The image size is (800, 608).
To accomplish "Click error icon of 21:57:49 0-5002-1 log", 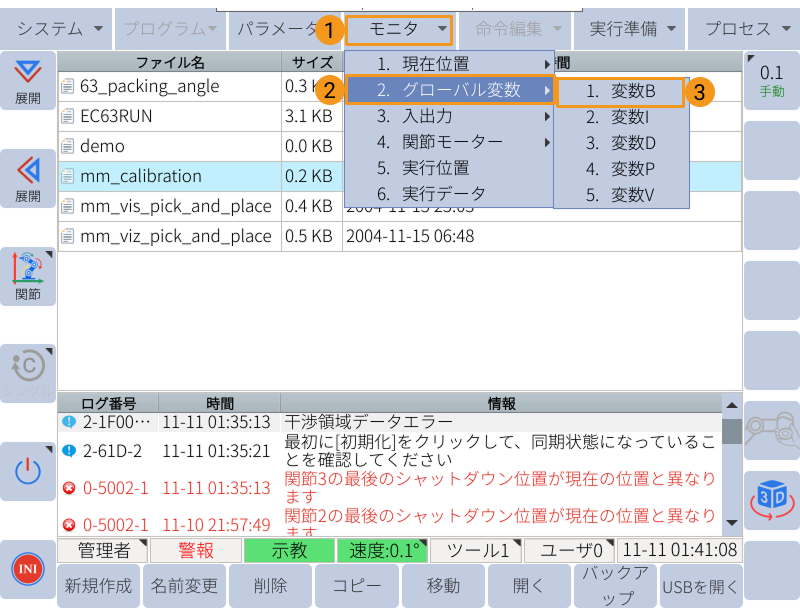I will [x=69, y=525].
